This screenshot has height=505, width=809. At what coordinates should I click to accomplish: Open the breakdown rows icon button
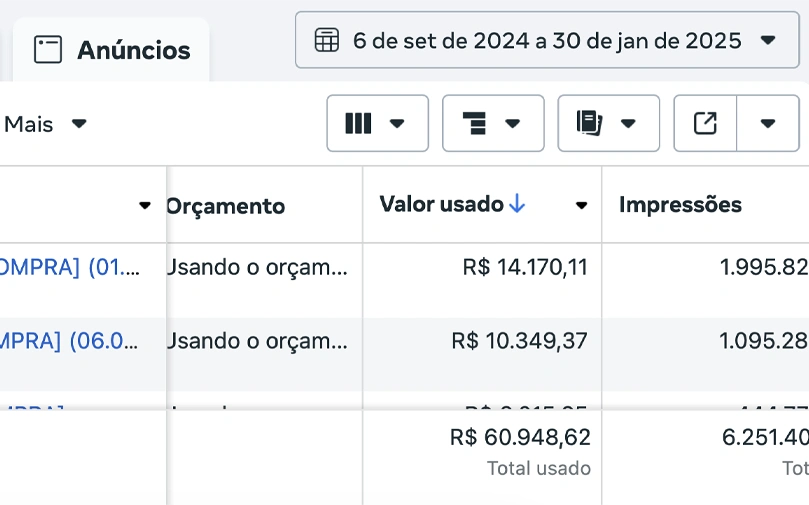[493, 123]
